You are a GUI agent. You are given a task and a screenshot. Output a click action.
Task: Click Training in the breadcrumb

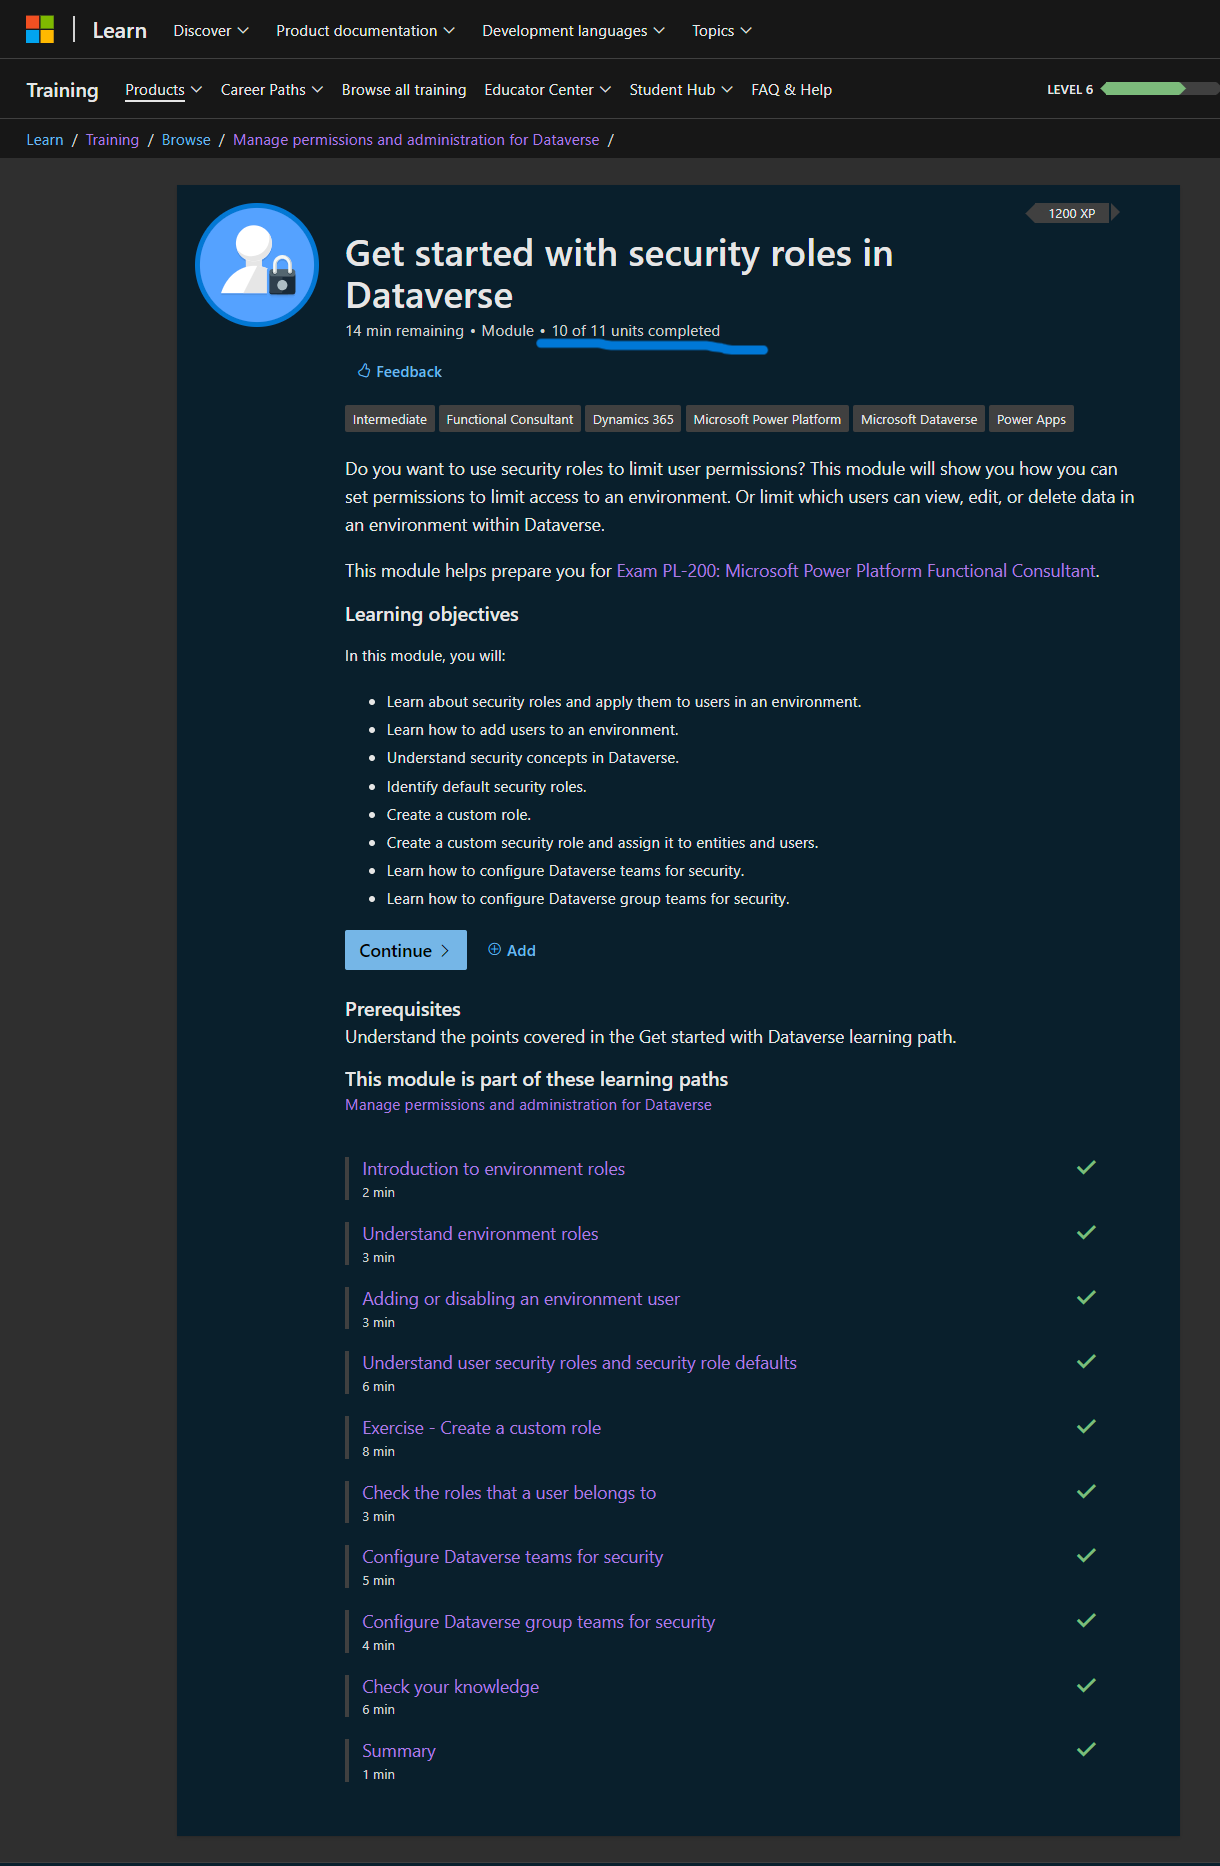point(112,140)
